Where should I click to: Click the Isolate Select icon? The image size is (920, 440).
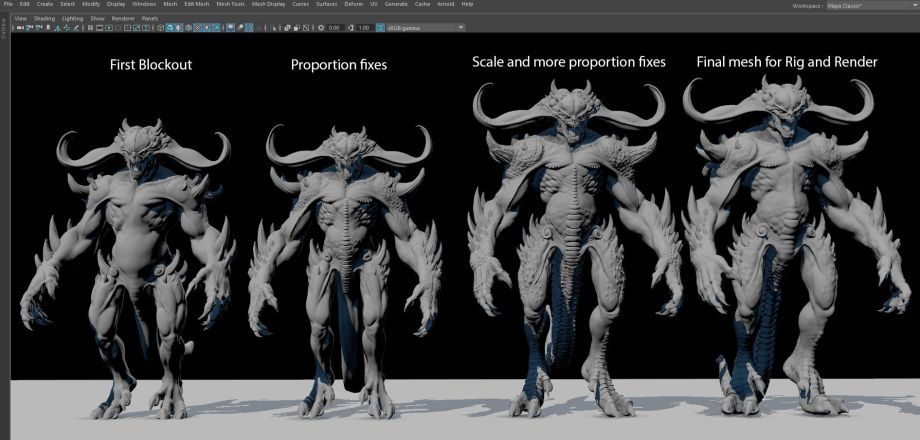(230, 28)
